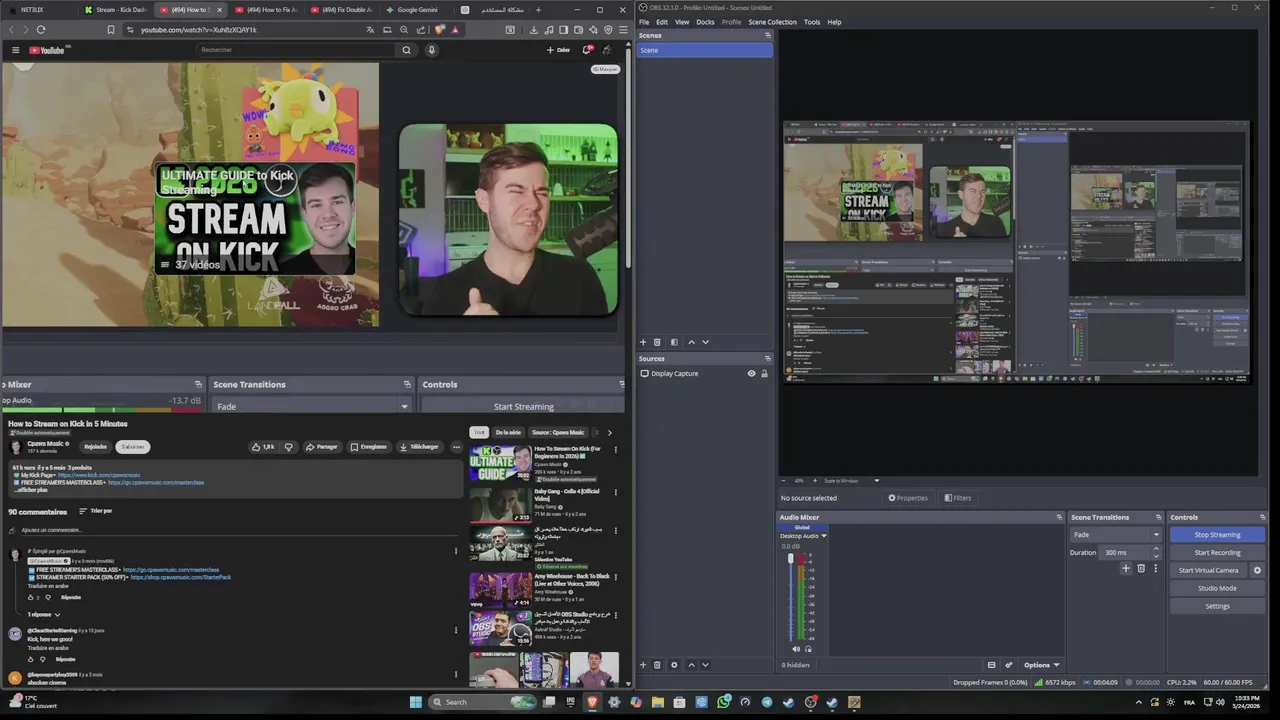The image size is (1280, 720).
Task: Open Virtual Camera settings gear
Action: click(x=1257, y=570)
